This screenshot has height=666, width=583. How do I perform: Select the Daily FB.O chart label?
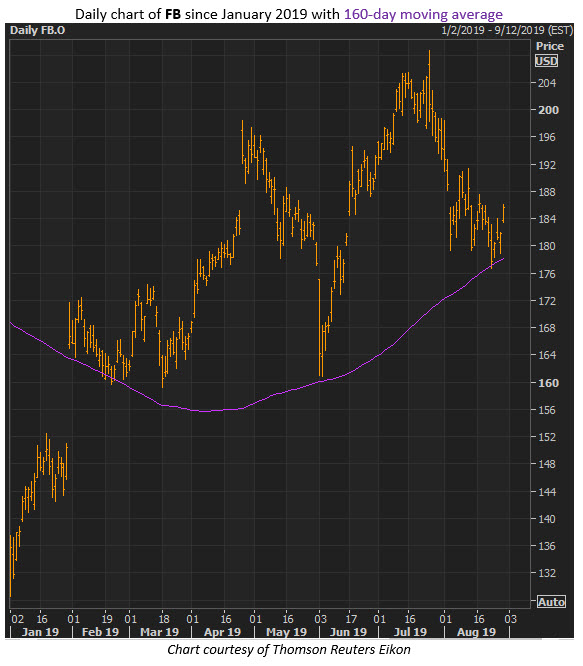[x=37, y=31]
